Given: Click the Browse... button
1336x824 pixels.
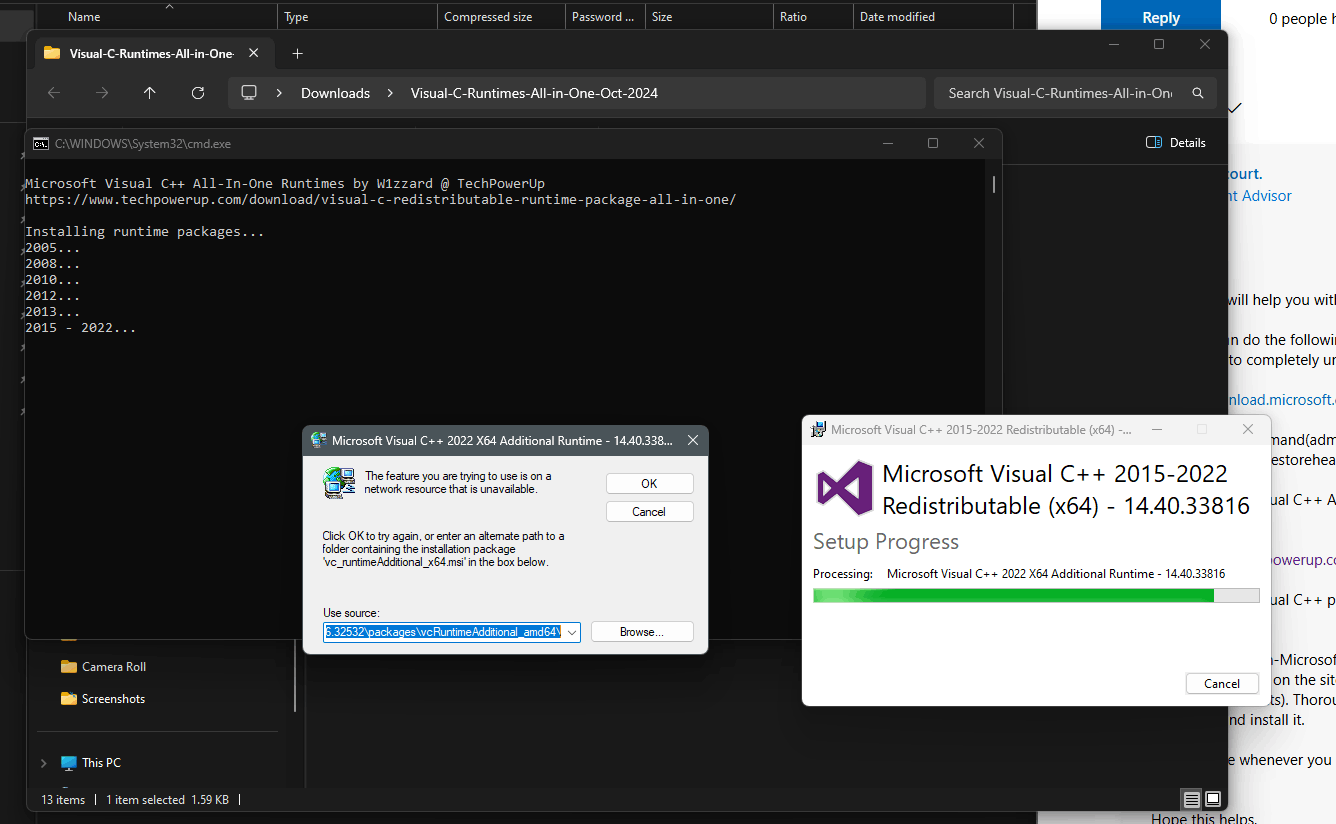Looking at the screenshot, I should point(642,632).
